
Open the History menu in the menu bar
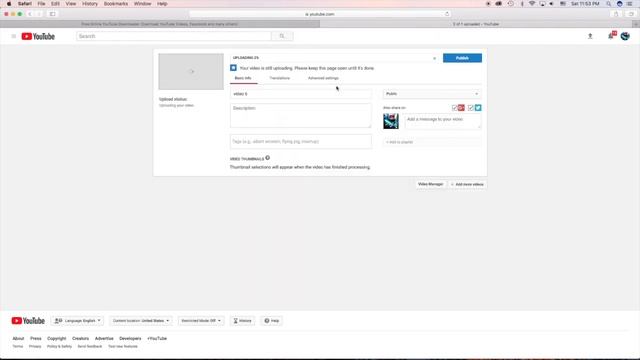pos(90,4)
